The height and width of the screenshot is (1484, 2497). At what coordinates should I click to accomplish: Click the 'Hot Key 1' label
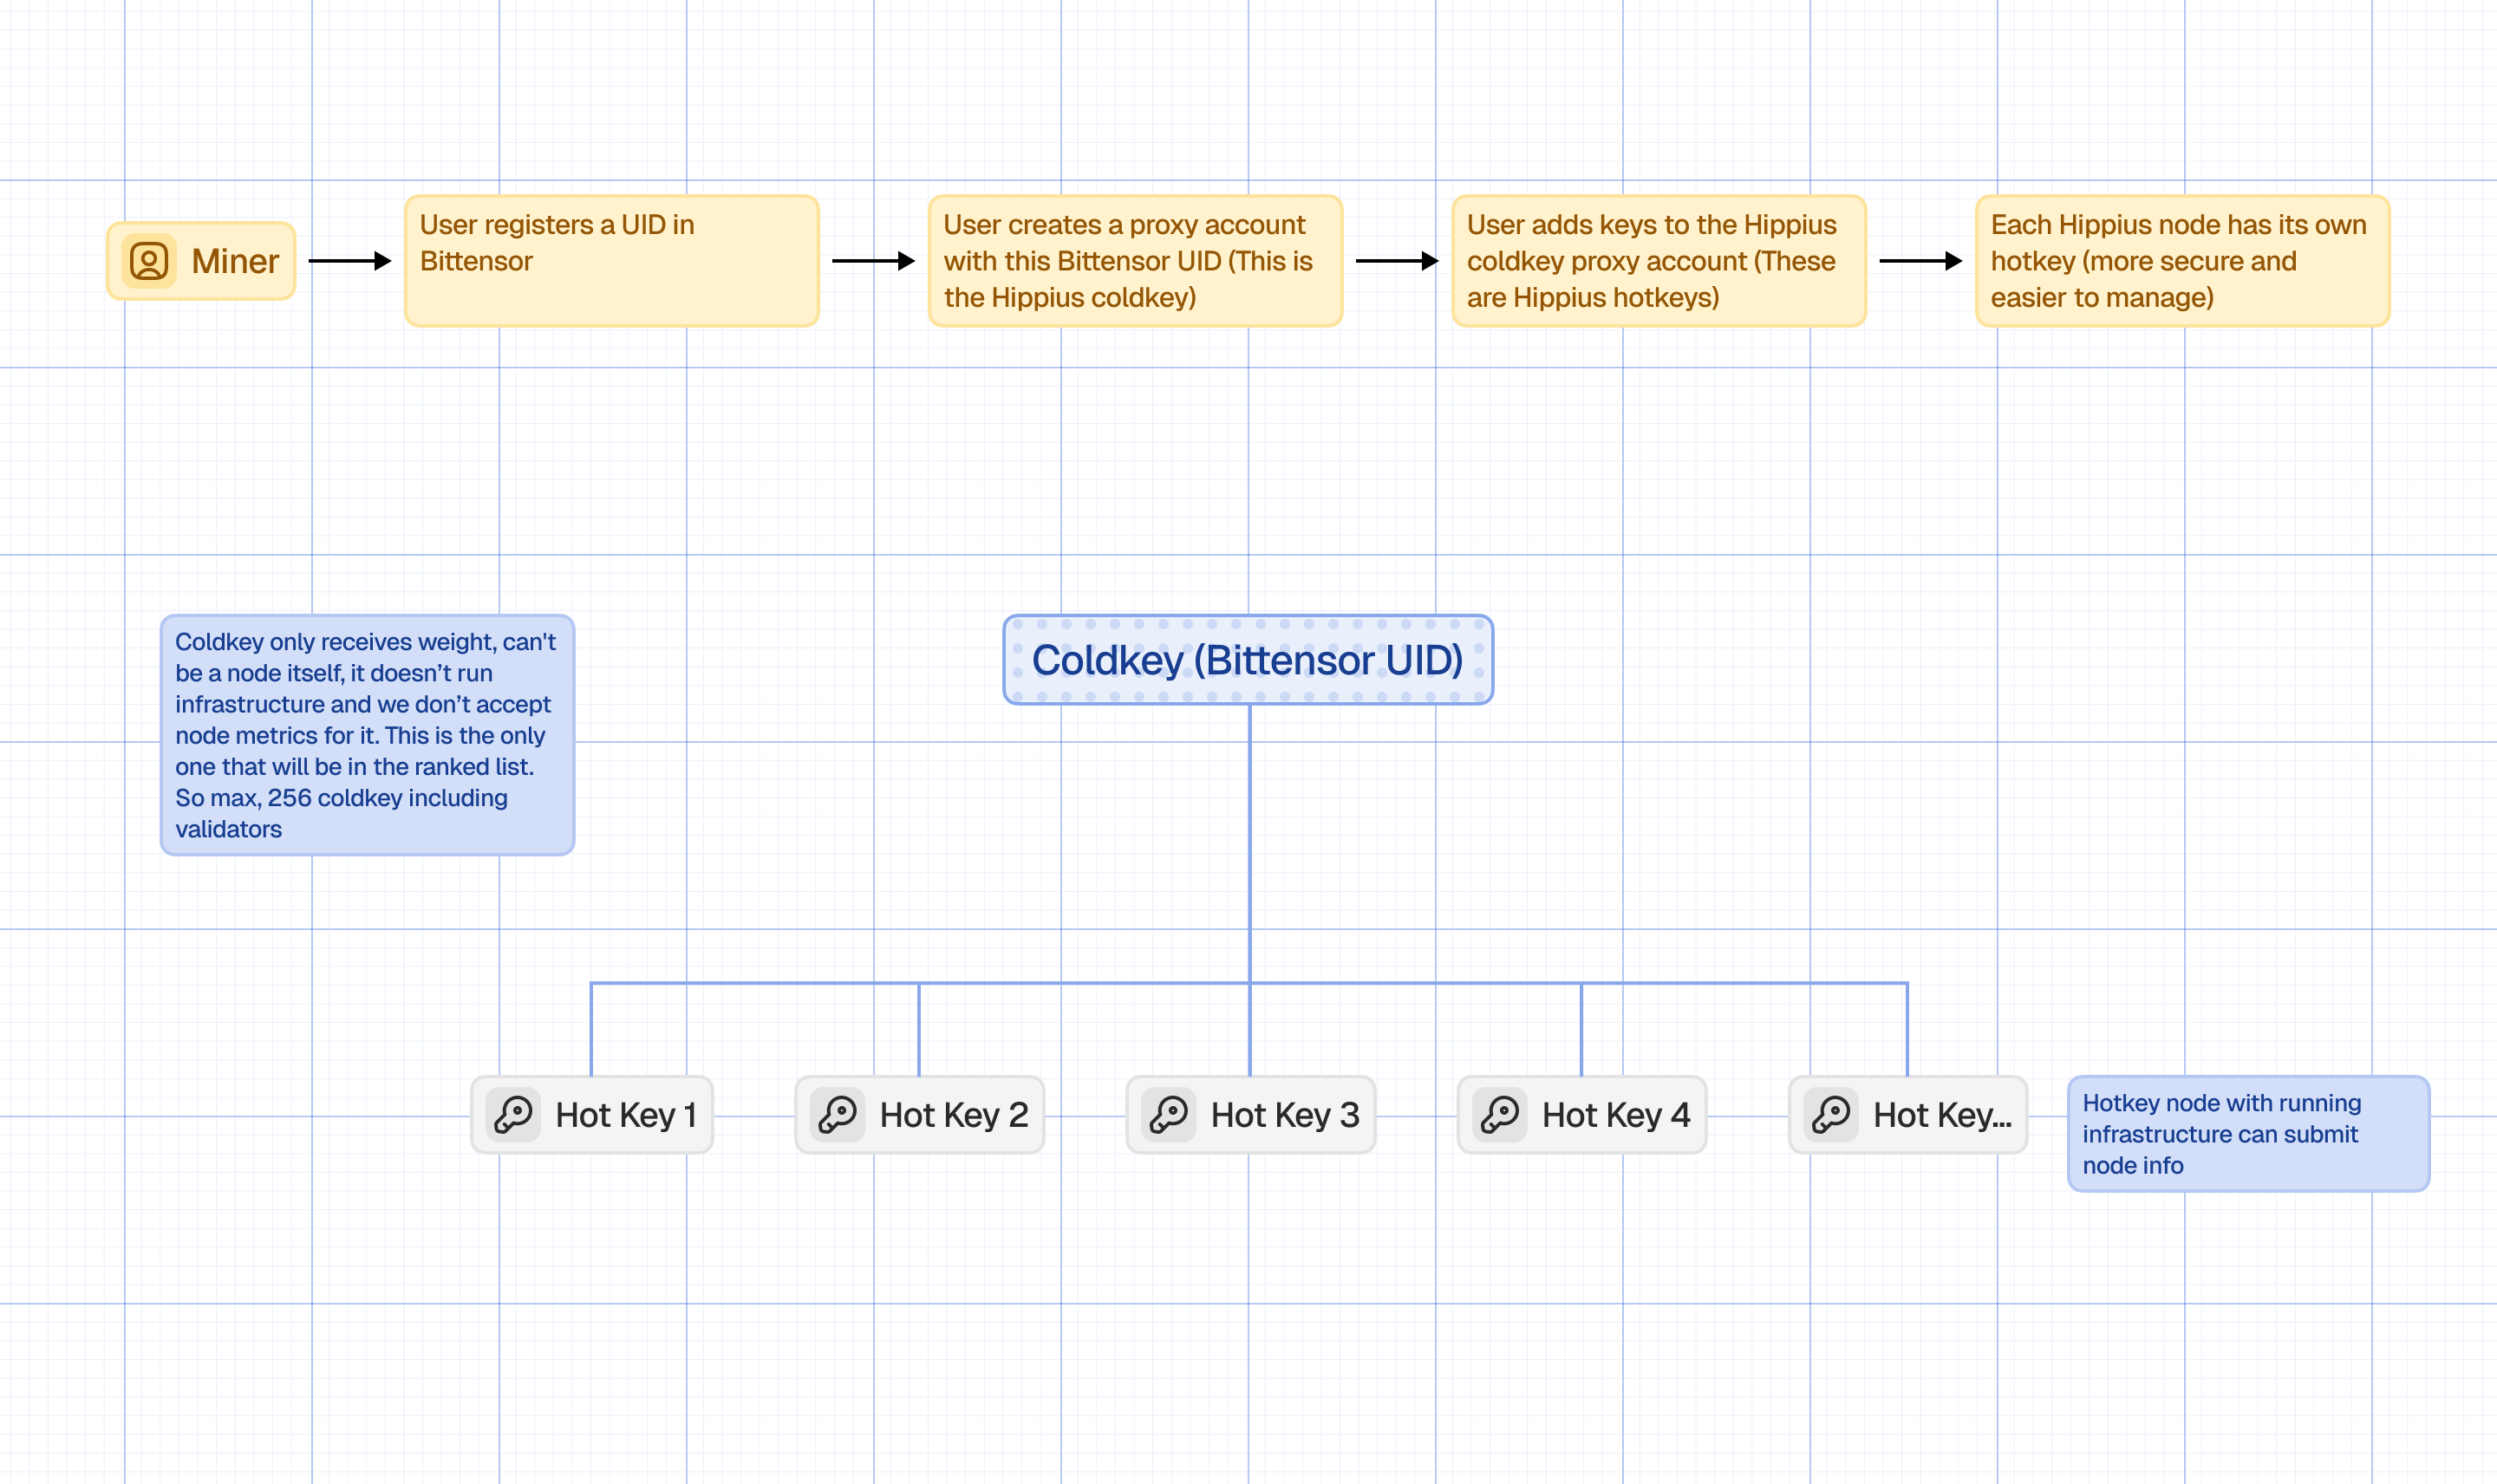click(x=626, y=1114)
